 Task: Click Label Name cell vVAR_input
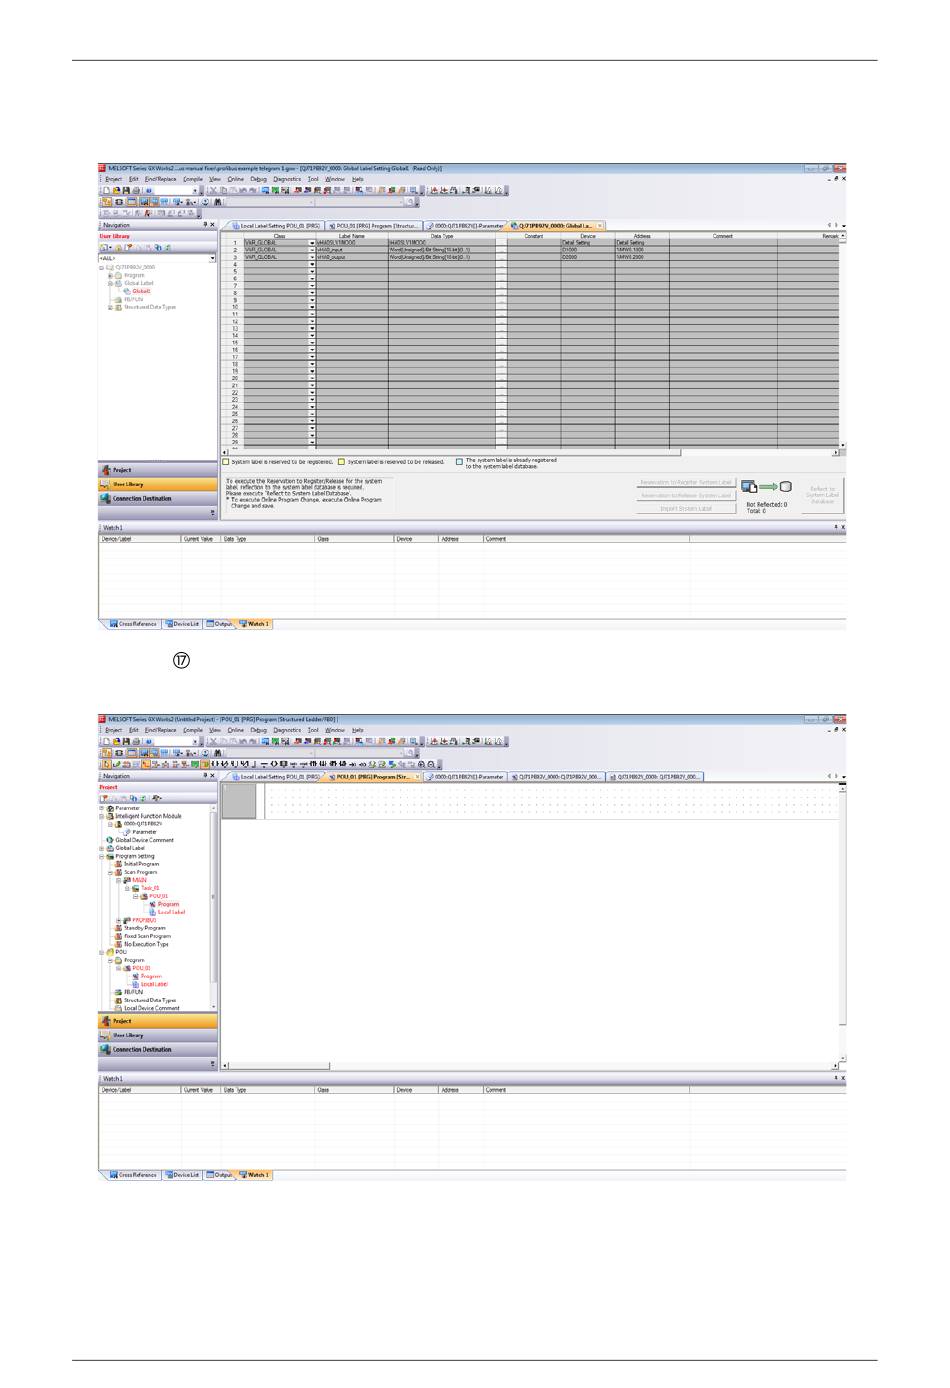pyautogui.click(x=352, y=250)
